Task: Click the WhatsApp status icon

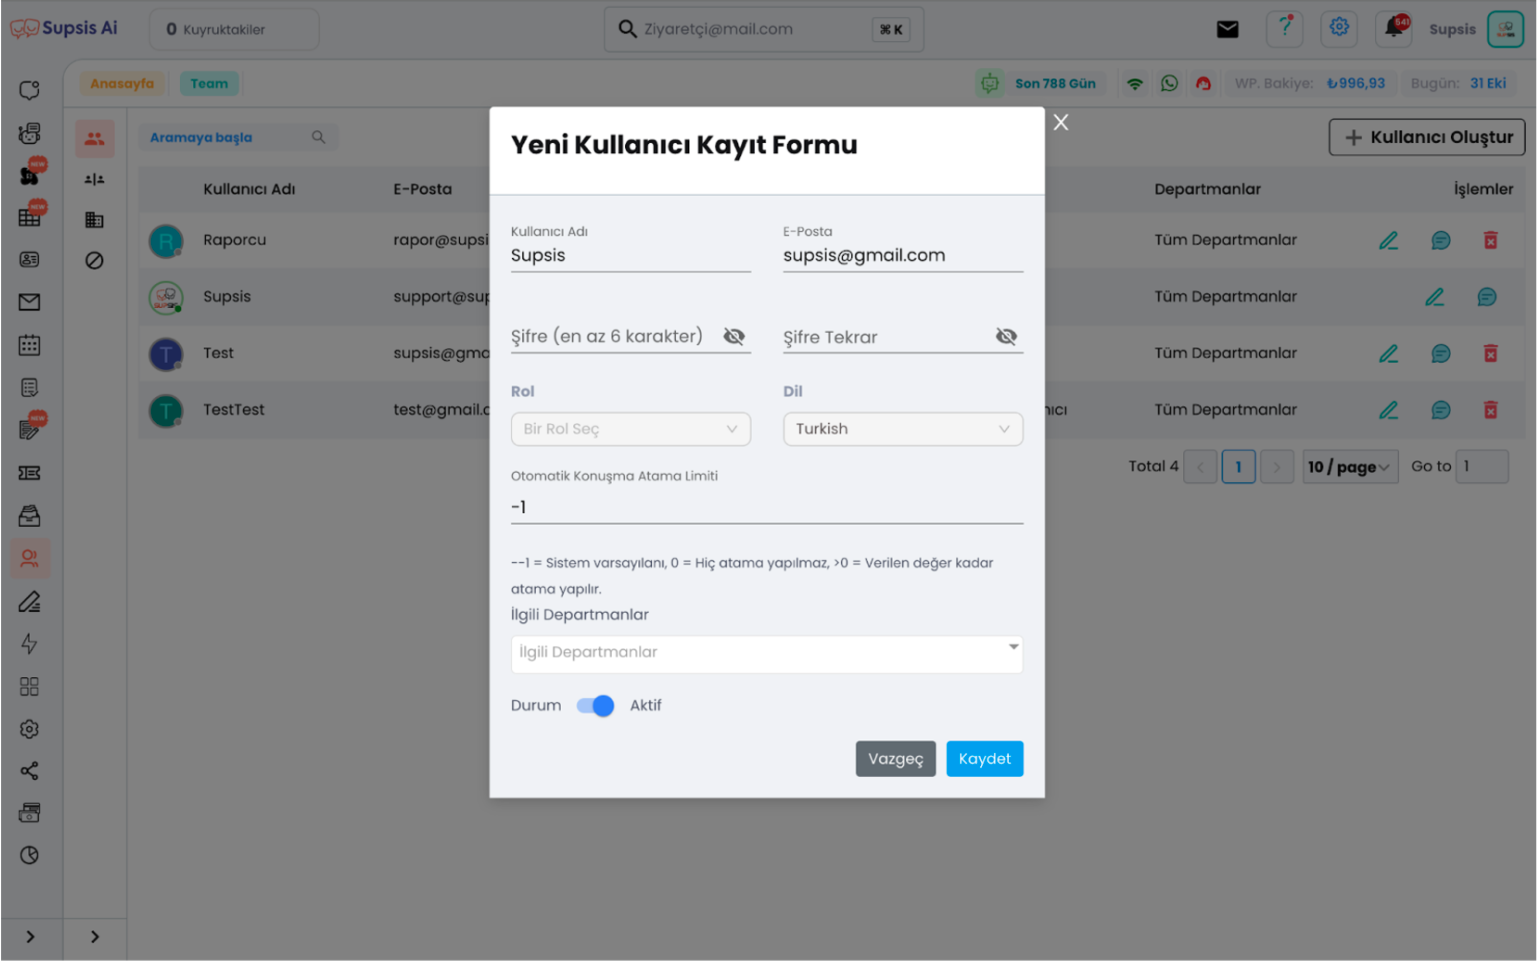Action: pyautogui.click(x=1169, y=84)
